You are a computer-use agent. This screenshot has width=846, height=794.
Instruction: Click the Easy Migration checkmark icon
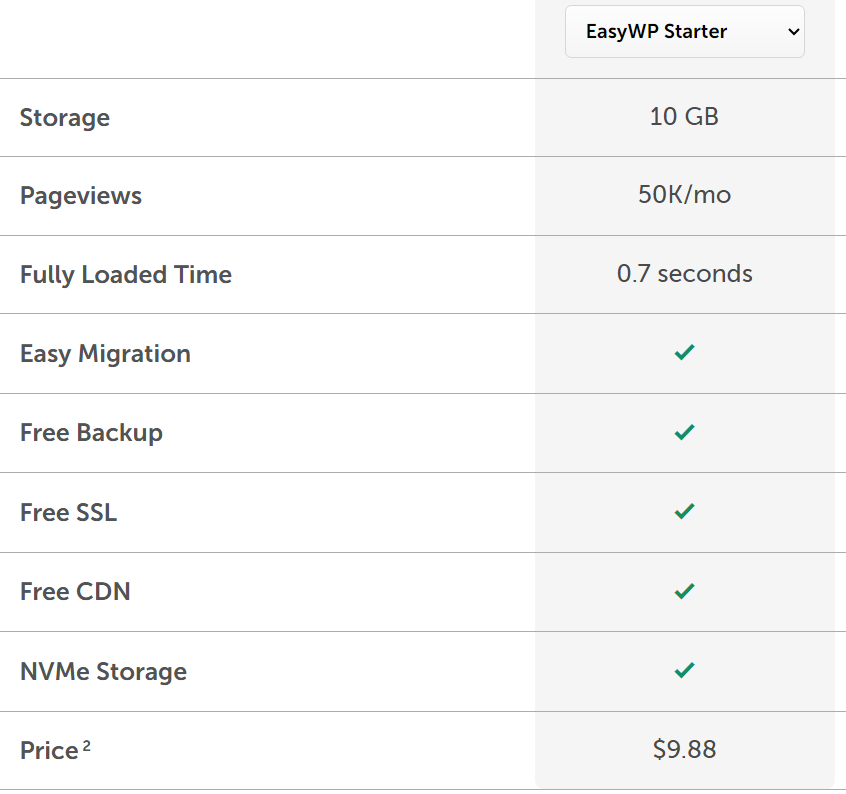(684, 352)
